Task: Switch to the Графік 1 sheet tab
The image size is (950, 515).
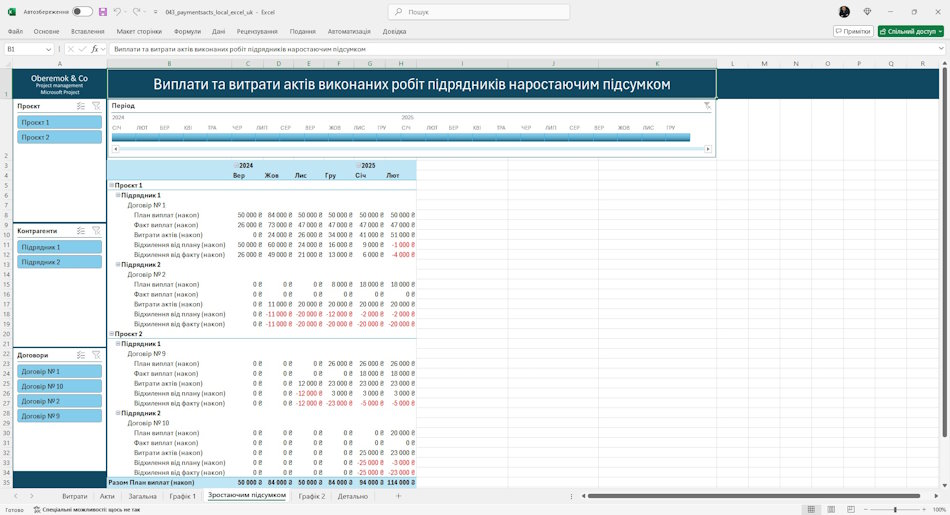Action: [x=182, y=496]
